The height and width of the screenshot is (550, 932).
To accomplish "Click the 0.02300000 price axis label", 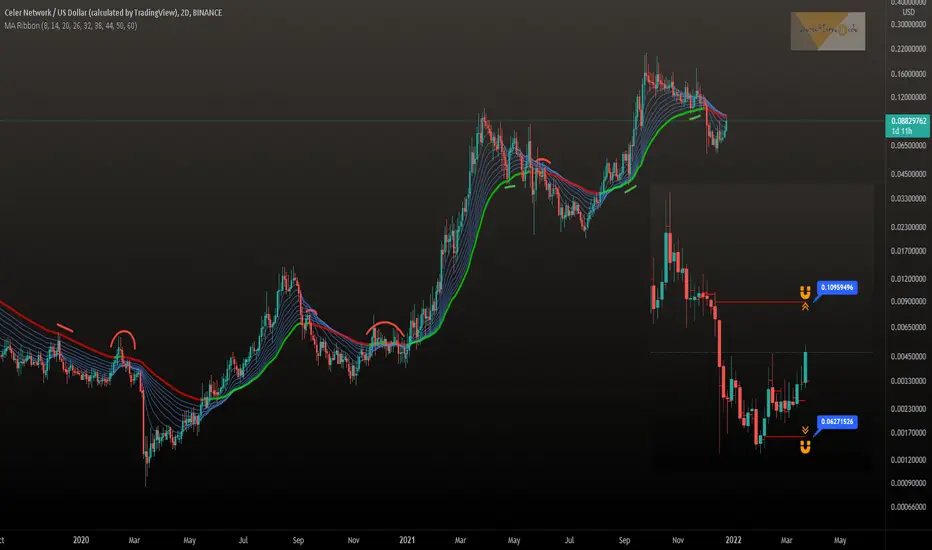I will coord(908,227).
